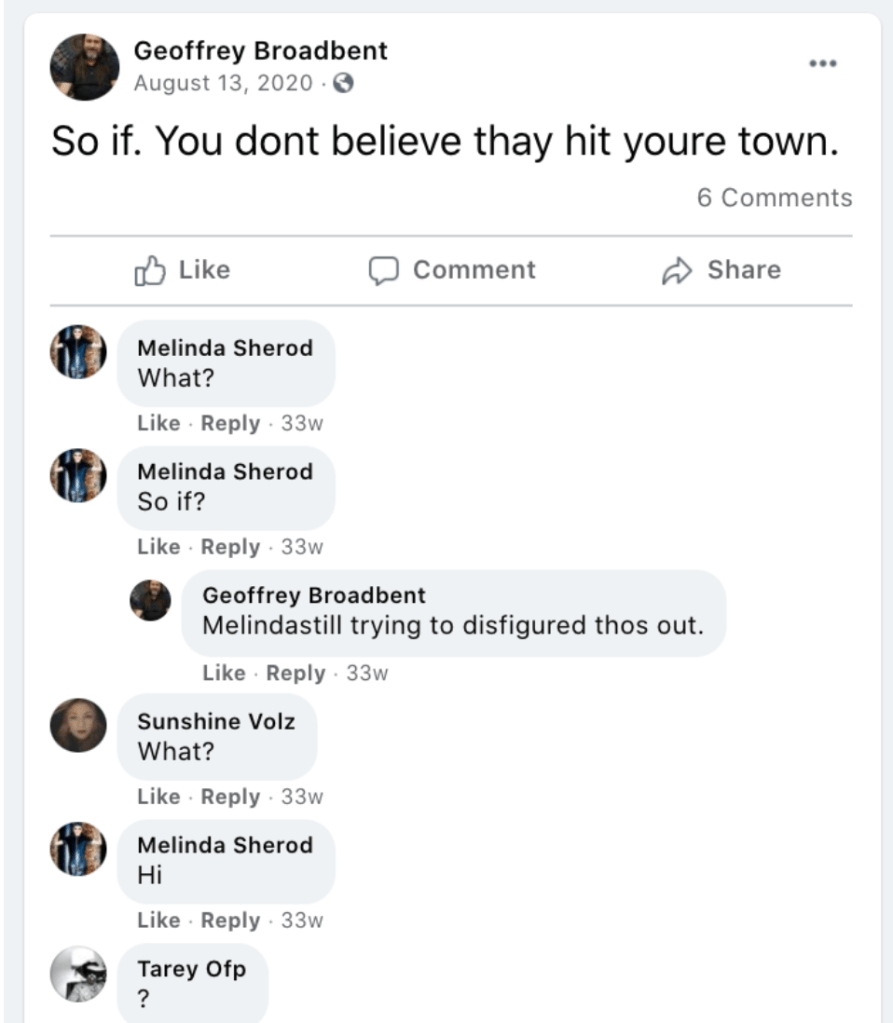This screenshot has height=1023, width=893.
Task: Open the August 13, 2020 post timestamp
Action: coord(223,84)
